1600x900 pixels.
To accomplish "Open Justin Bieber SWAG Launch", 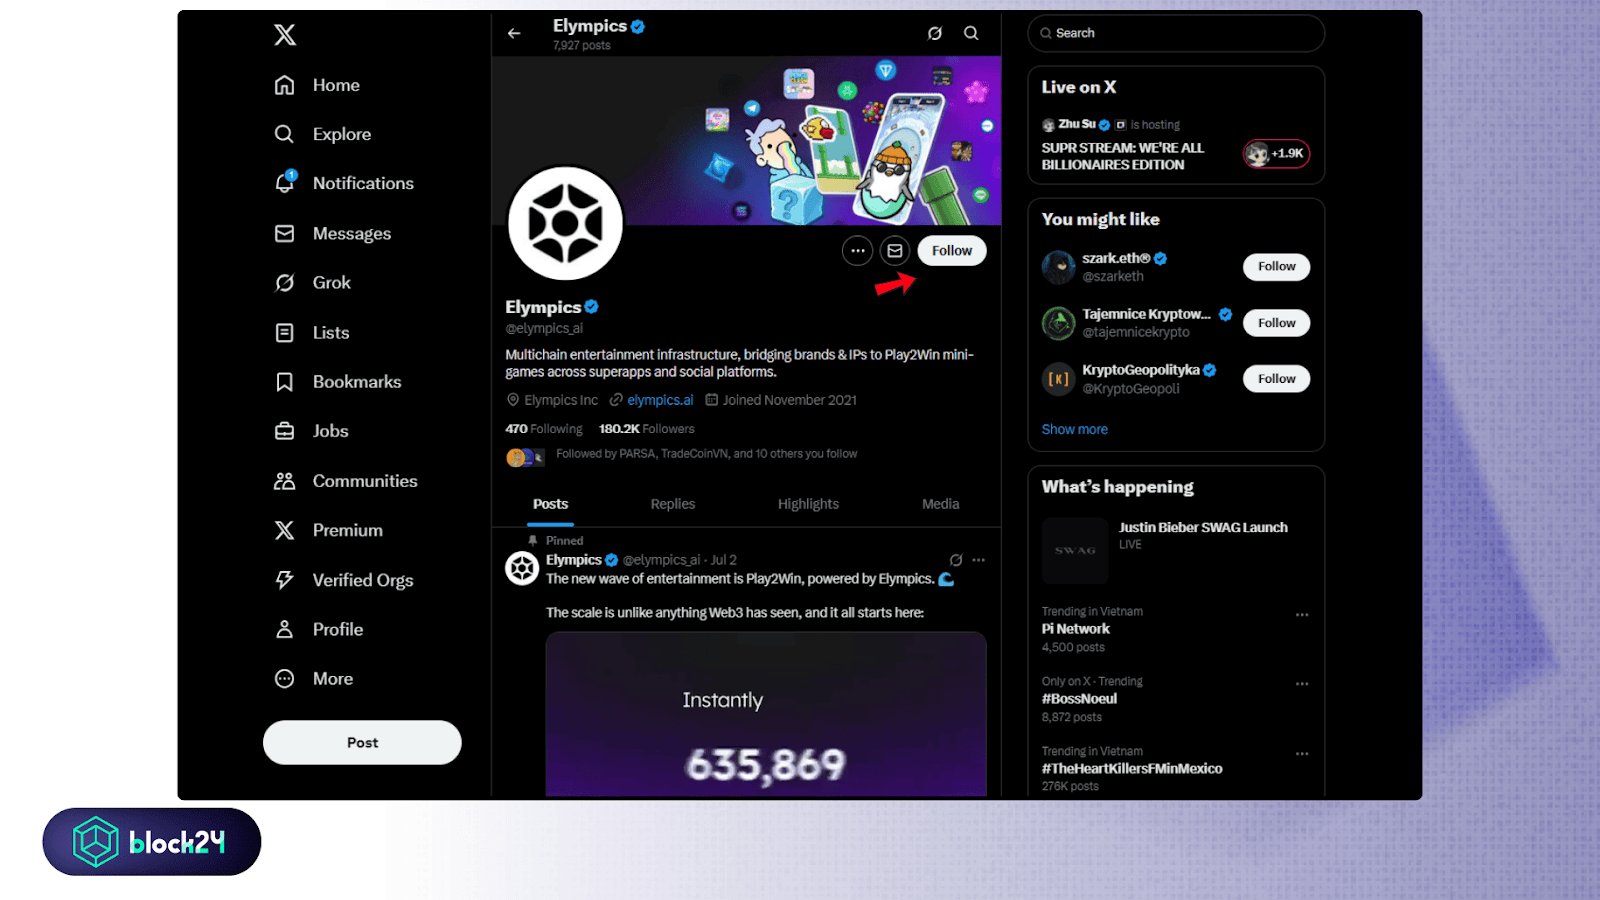I will [x=1203, y=527].
